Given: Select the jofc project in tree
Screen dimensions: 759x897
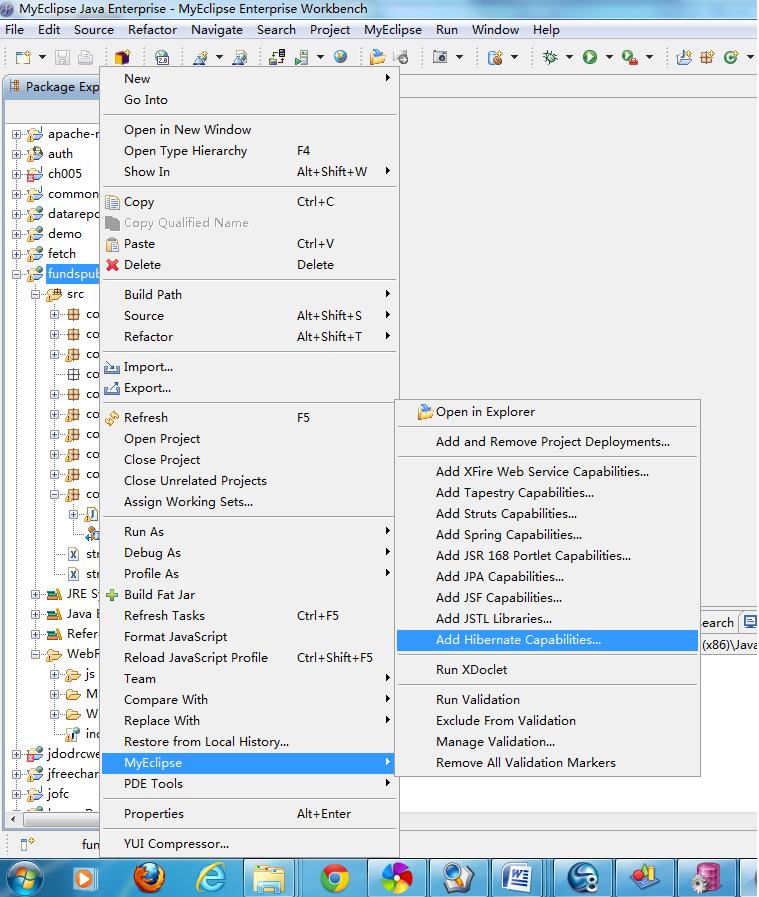Looking at the screenshot, I should [x=58, y=794].
